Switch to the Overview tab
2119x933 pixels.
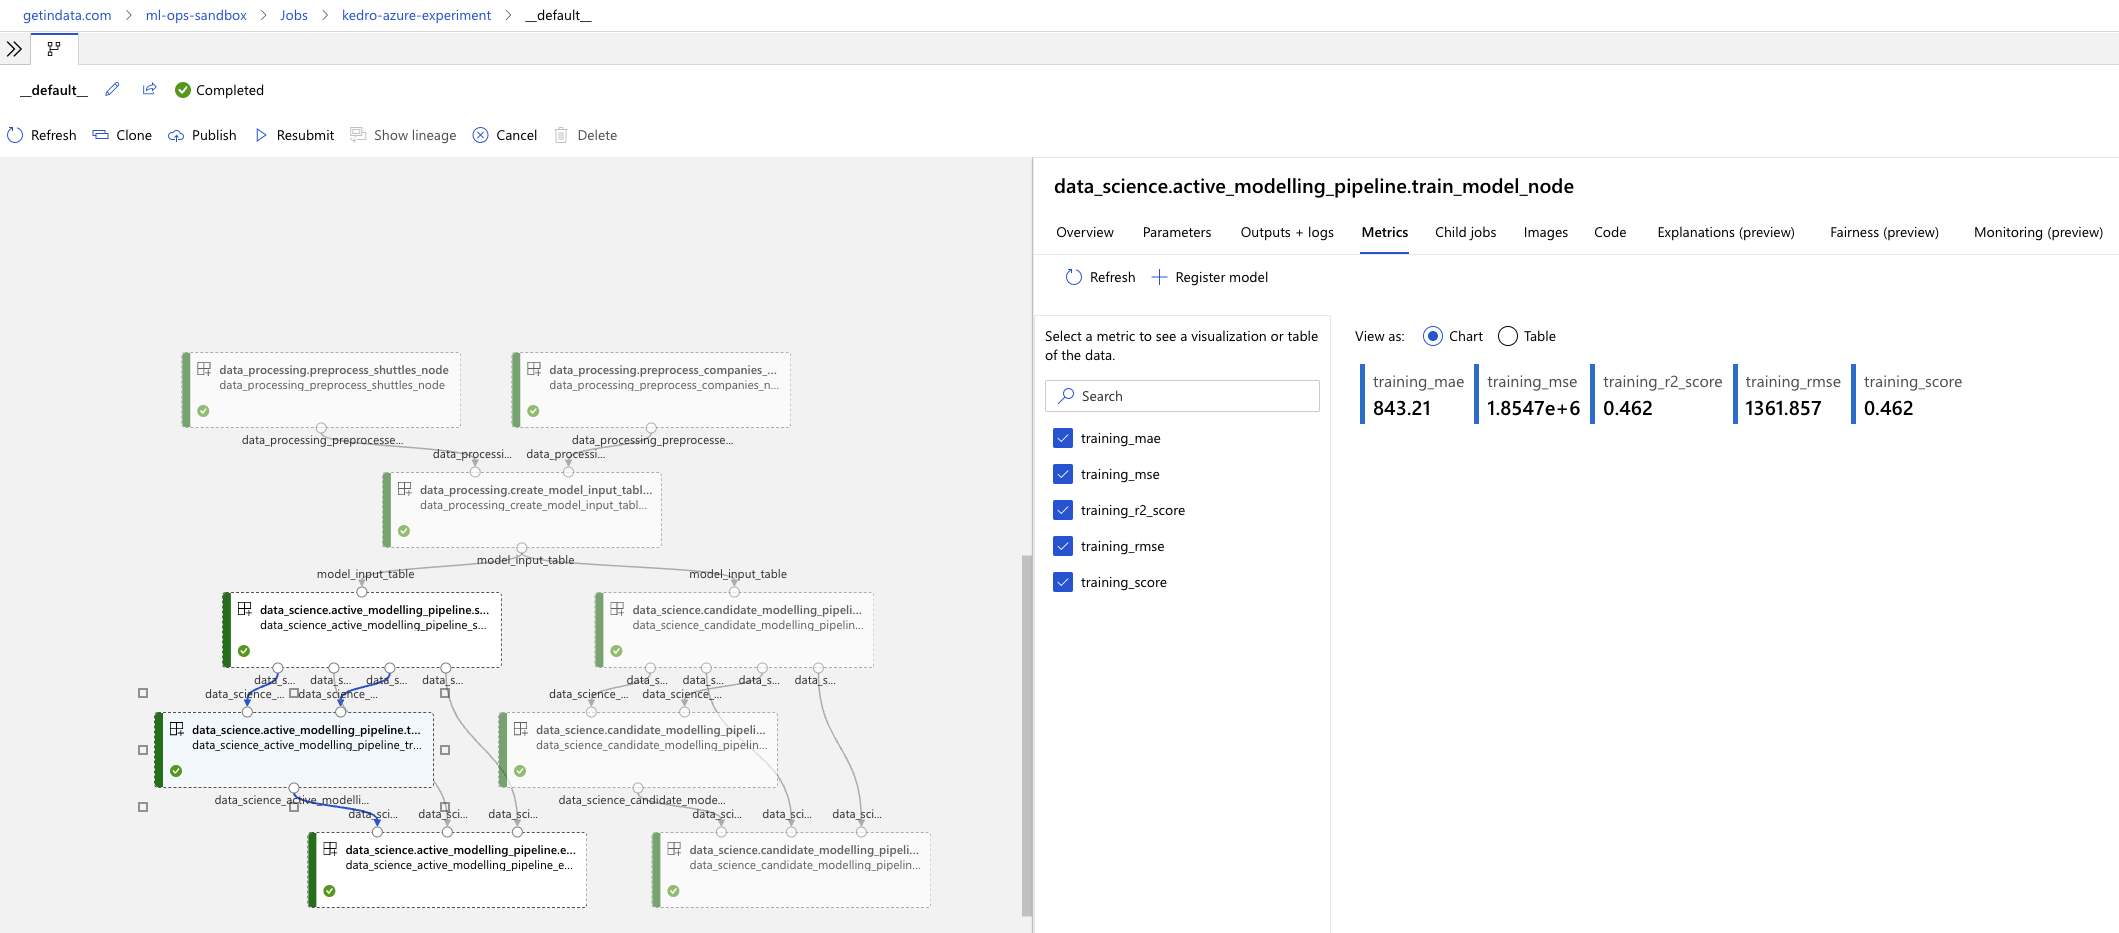tap(1084, 232)
